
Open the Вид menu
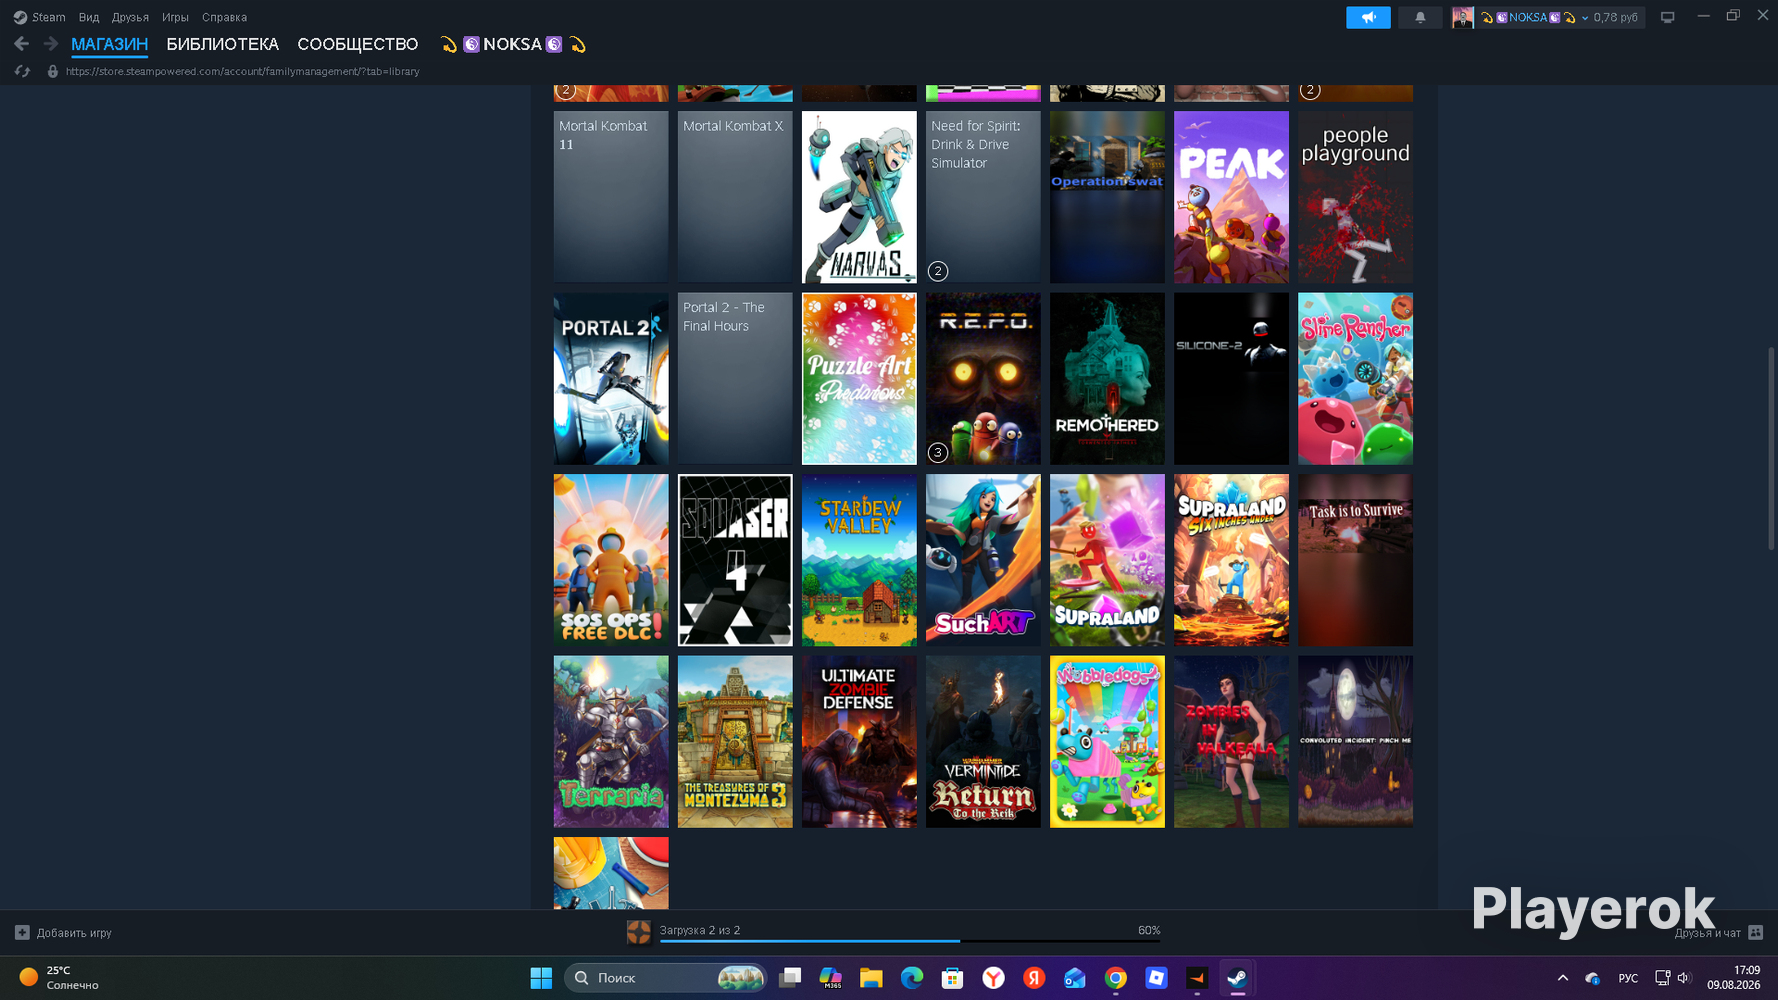[89, 17]
